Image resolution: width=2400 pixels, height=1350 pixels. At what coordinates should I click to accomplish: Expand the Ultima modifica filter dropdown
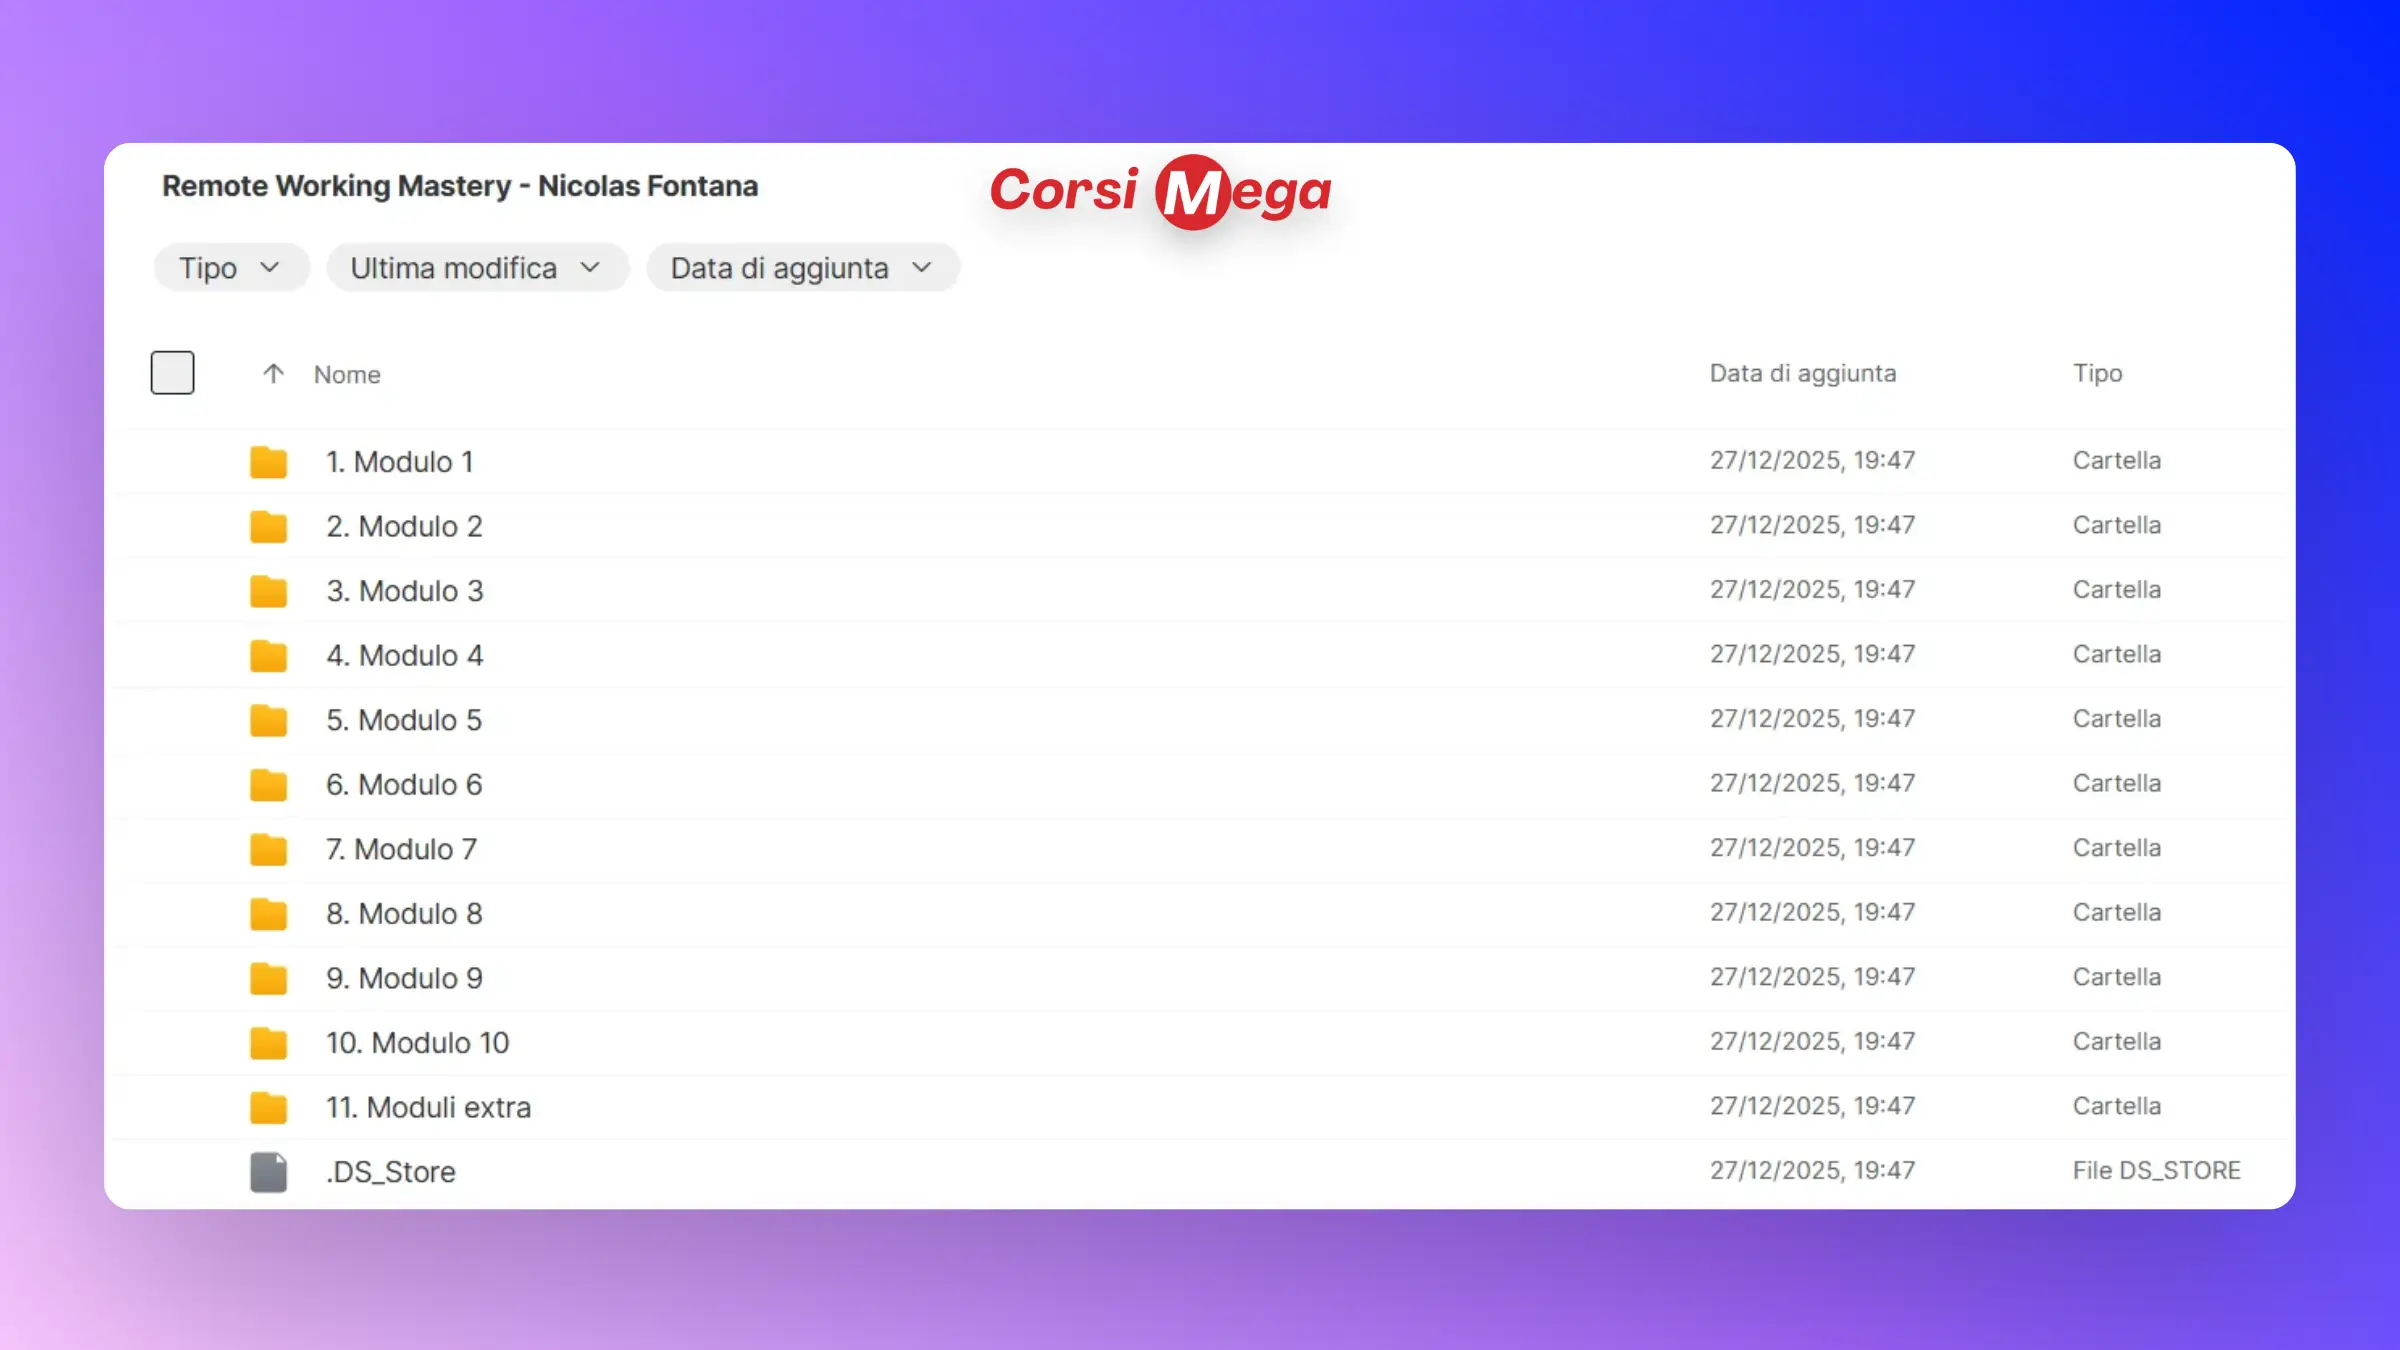pos(477,268)
